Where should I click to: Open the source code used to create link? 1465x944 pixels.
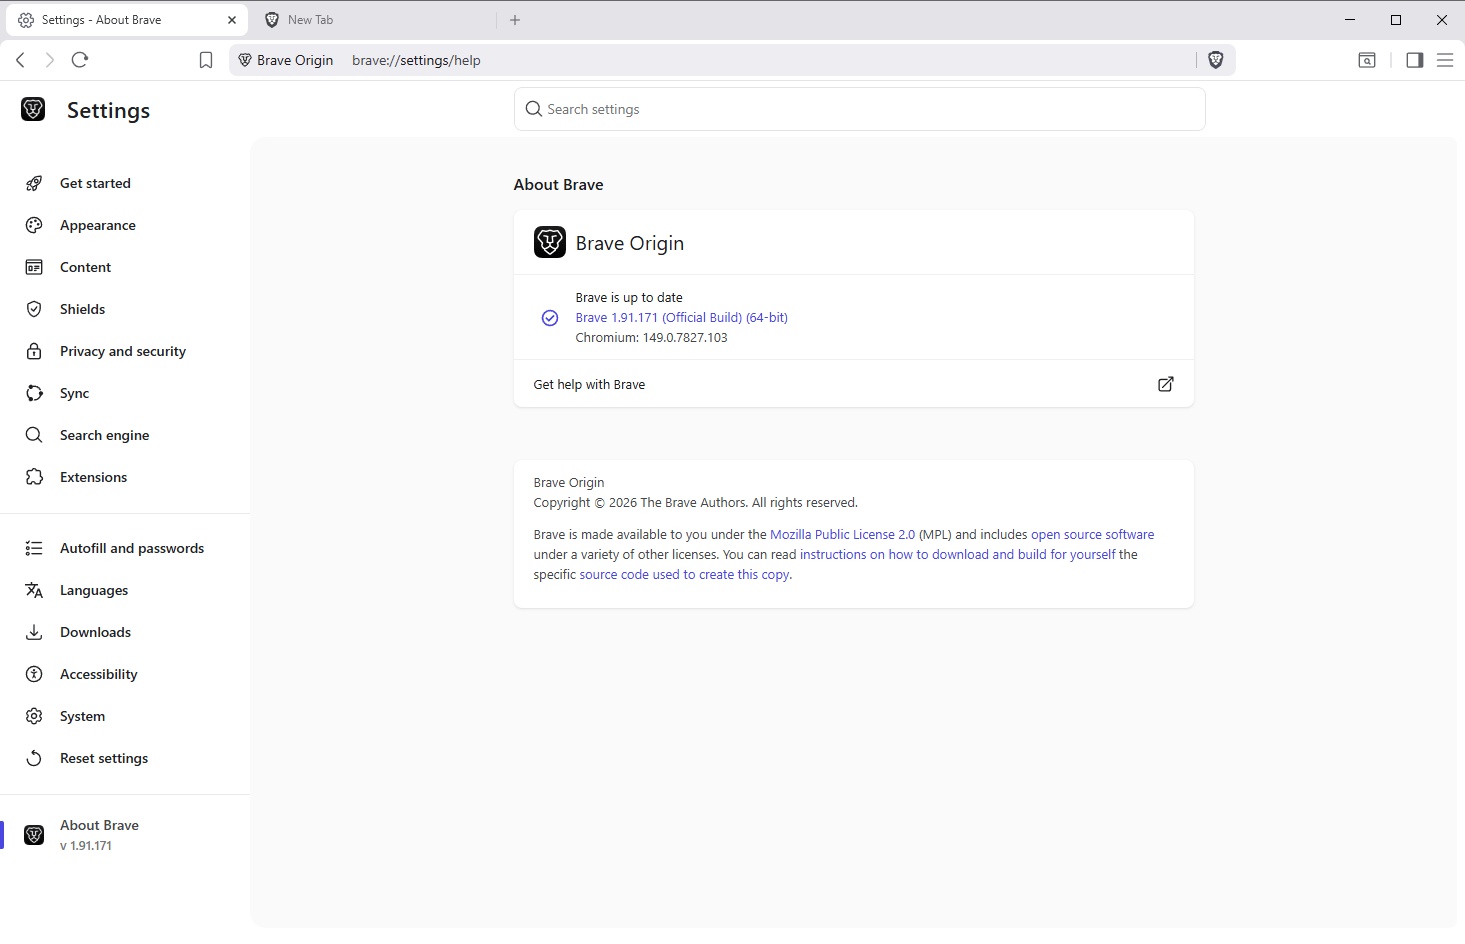click(x=684, y=575)
